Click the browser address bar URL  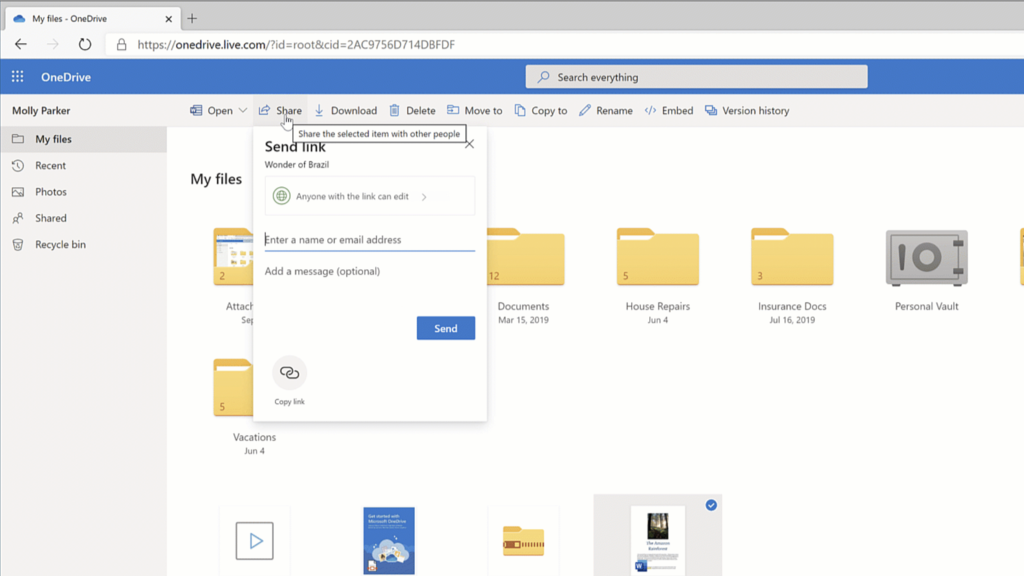click(296, 44)
